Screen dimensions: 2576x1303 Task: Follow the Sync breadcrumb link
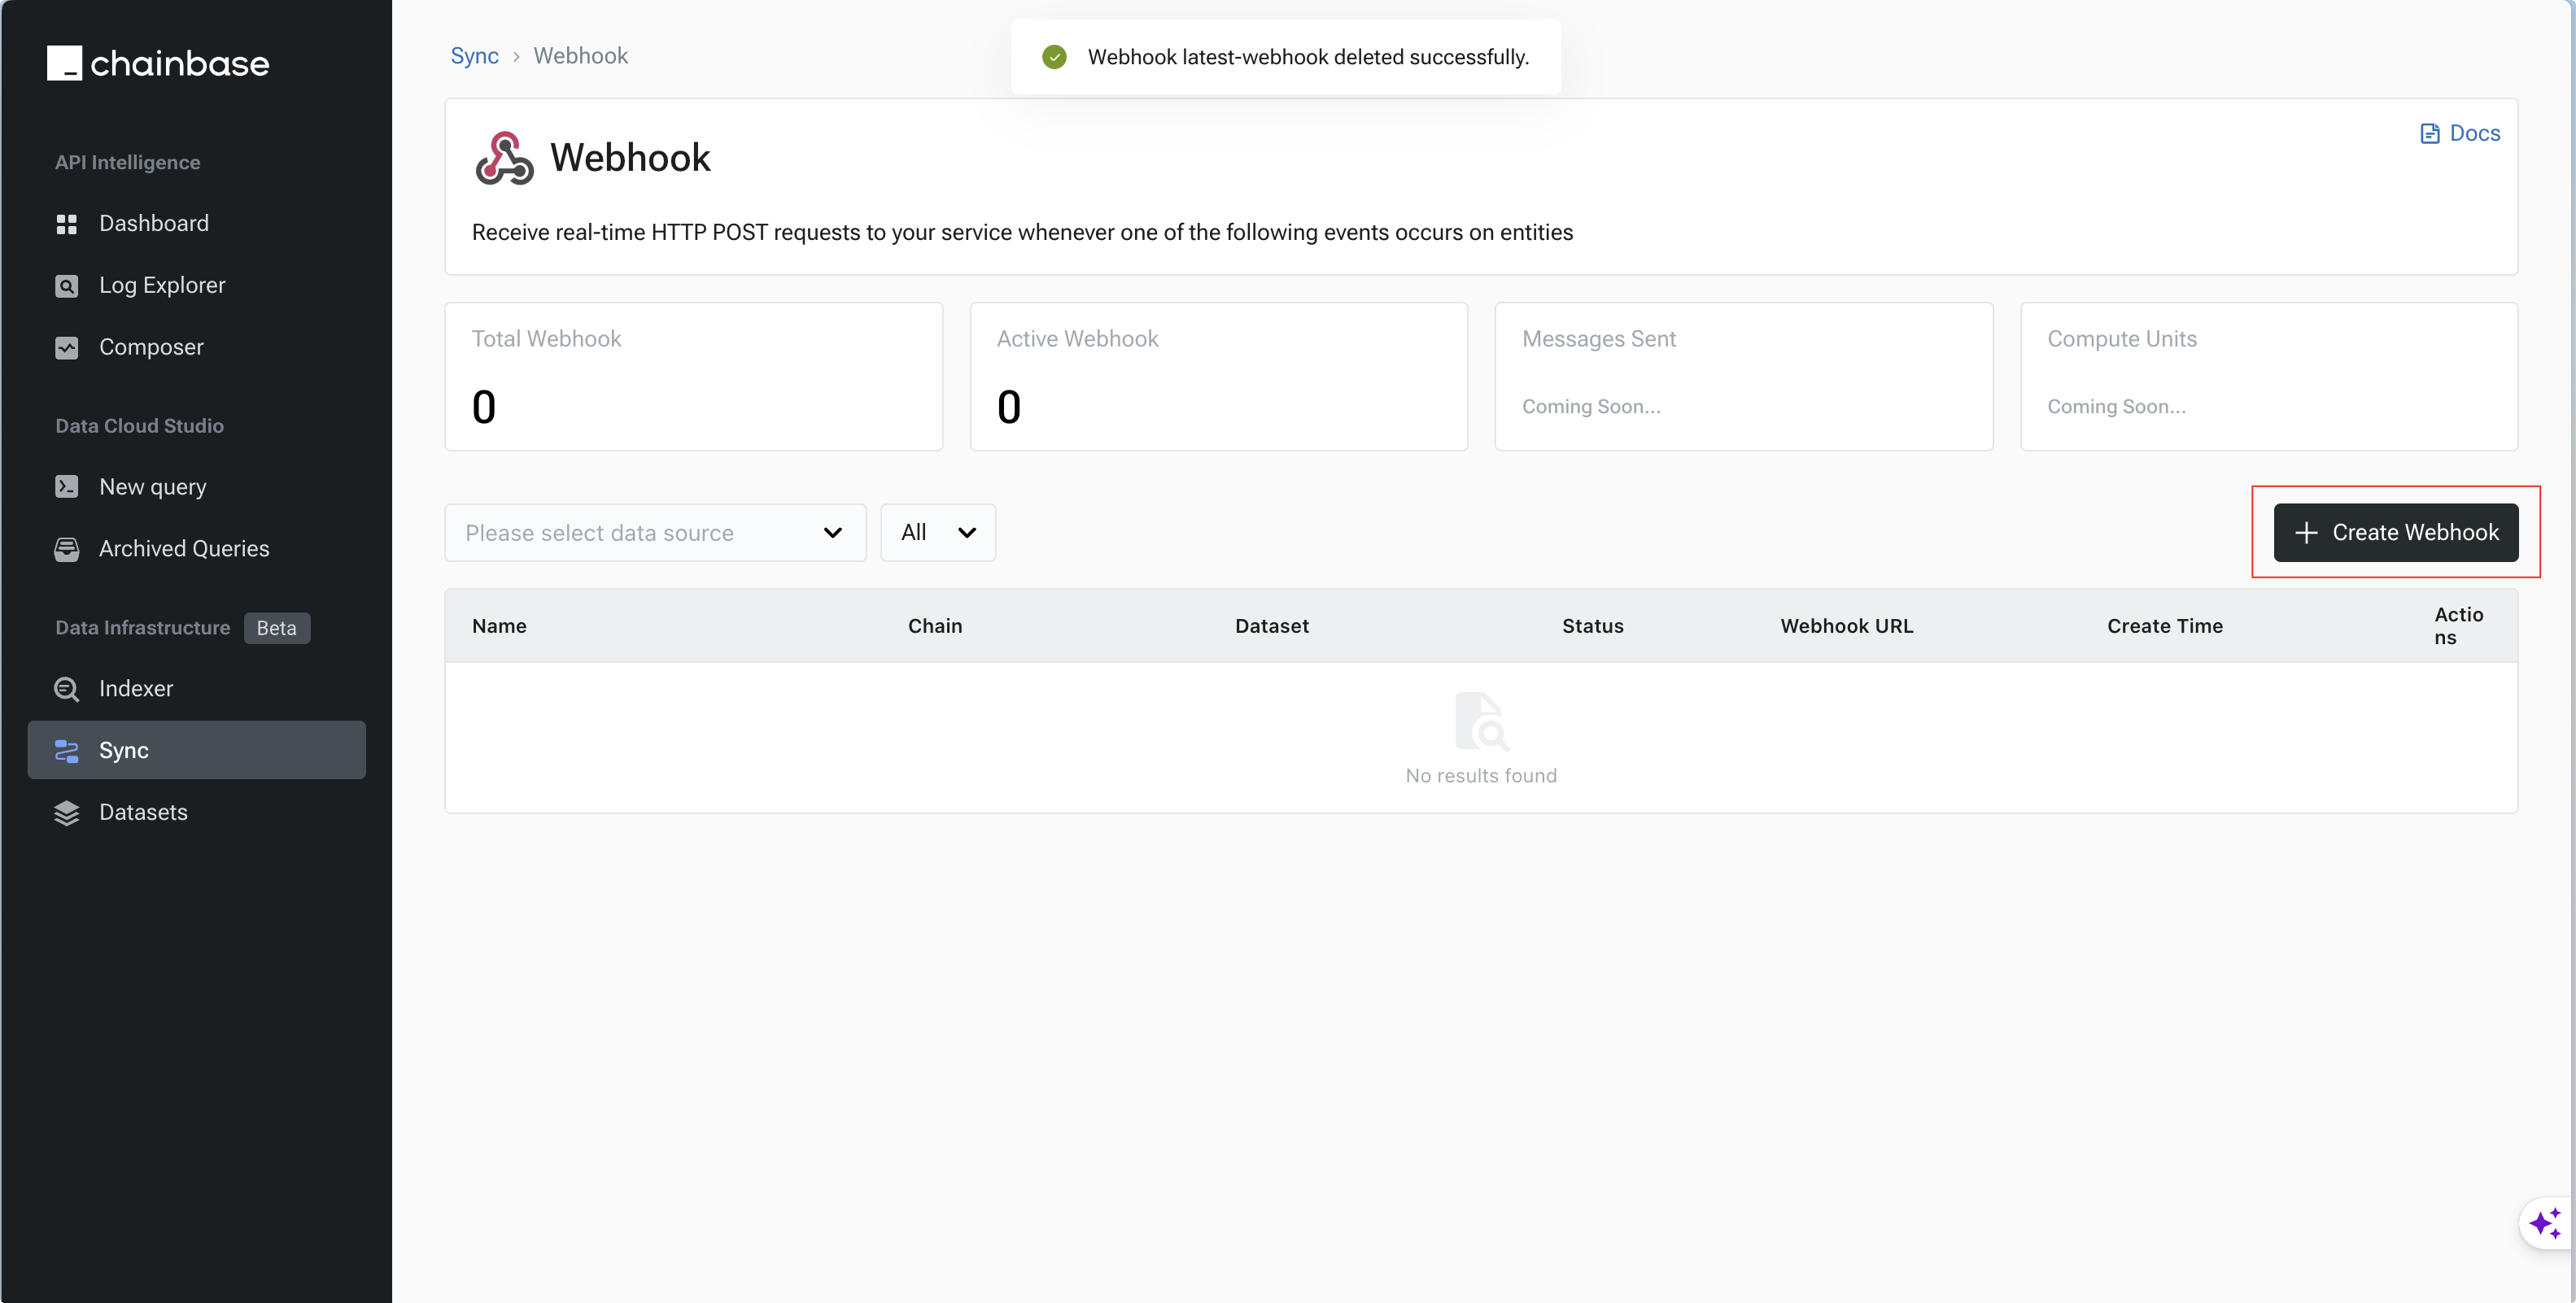[x=474, y=56]
